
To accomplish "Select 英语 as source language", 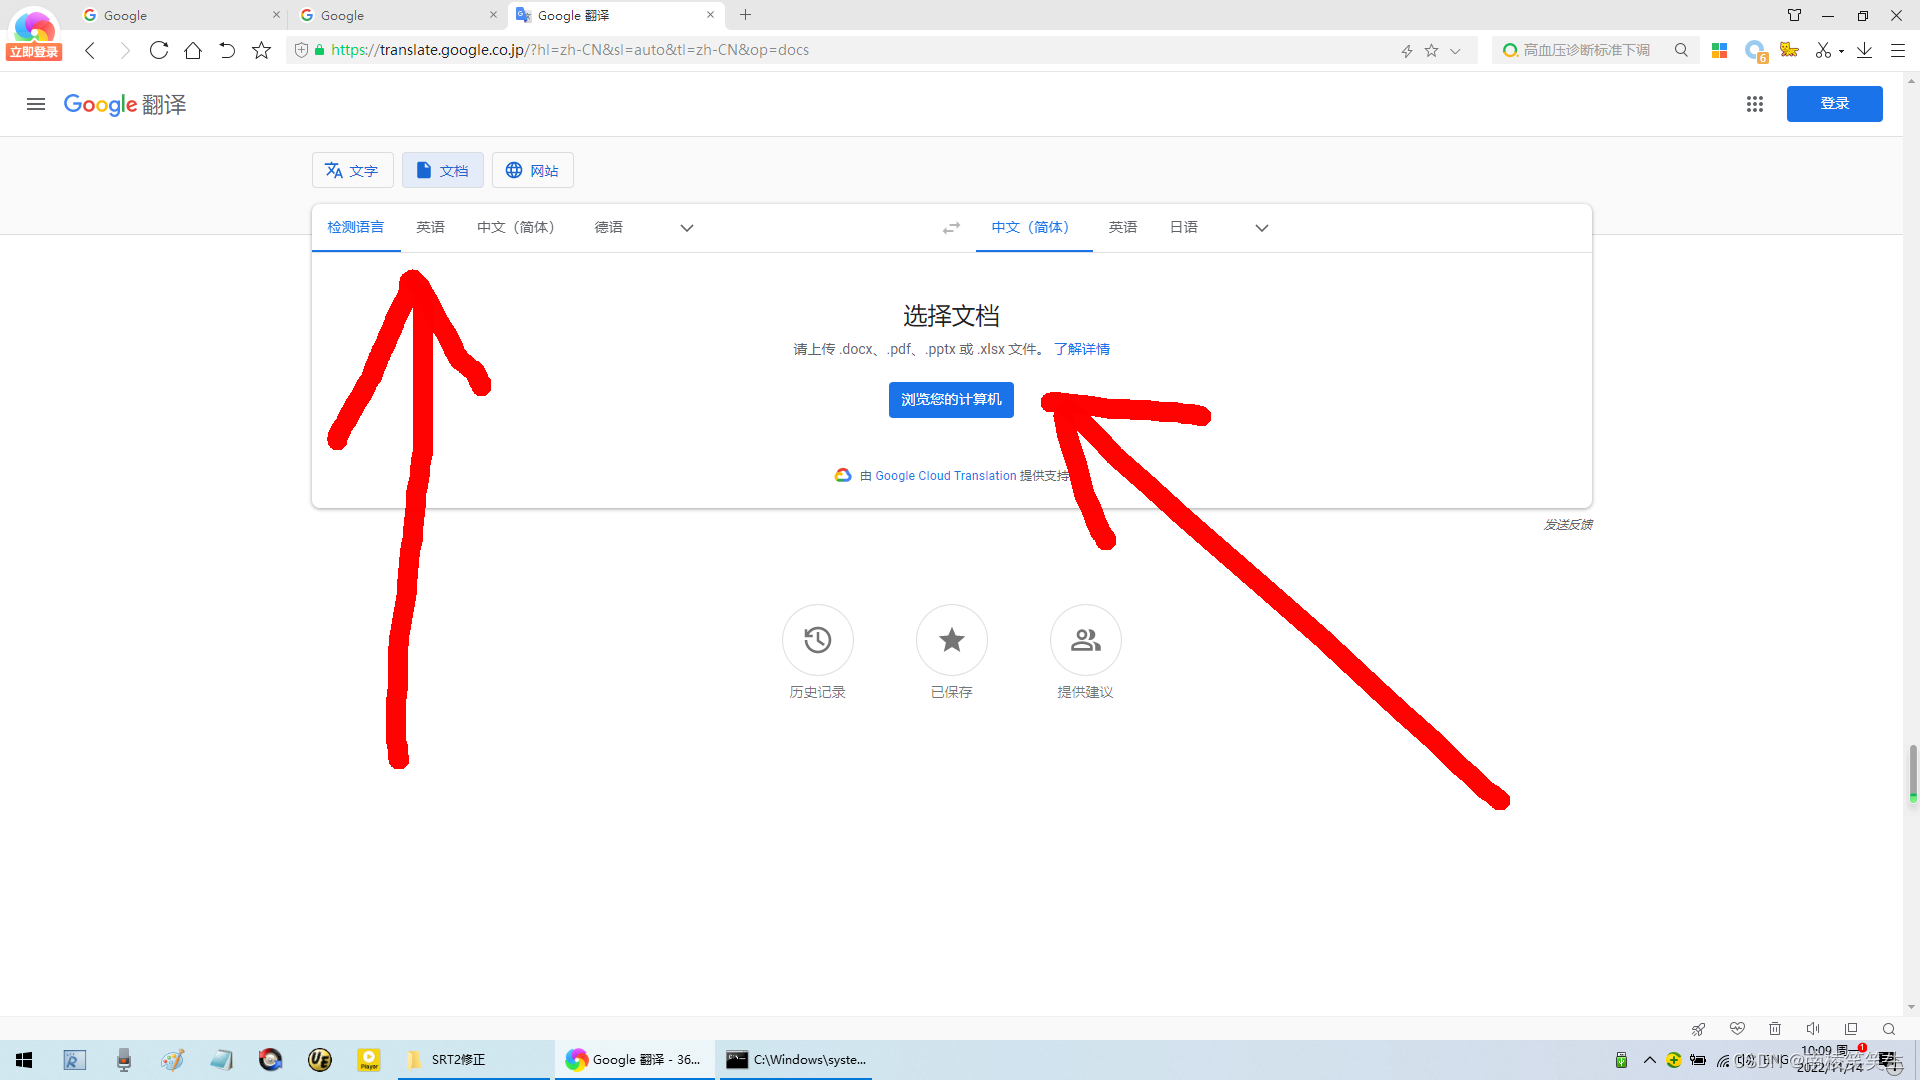I will [x=430, y=228].
